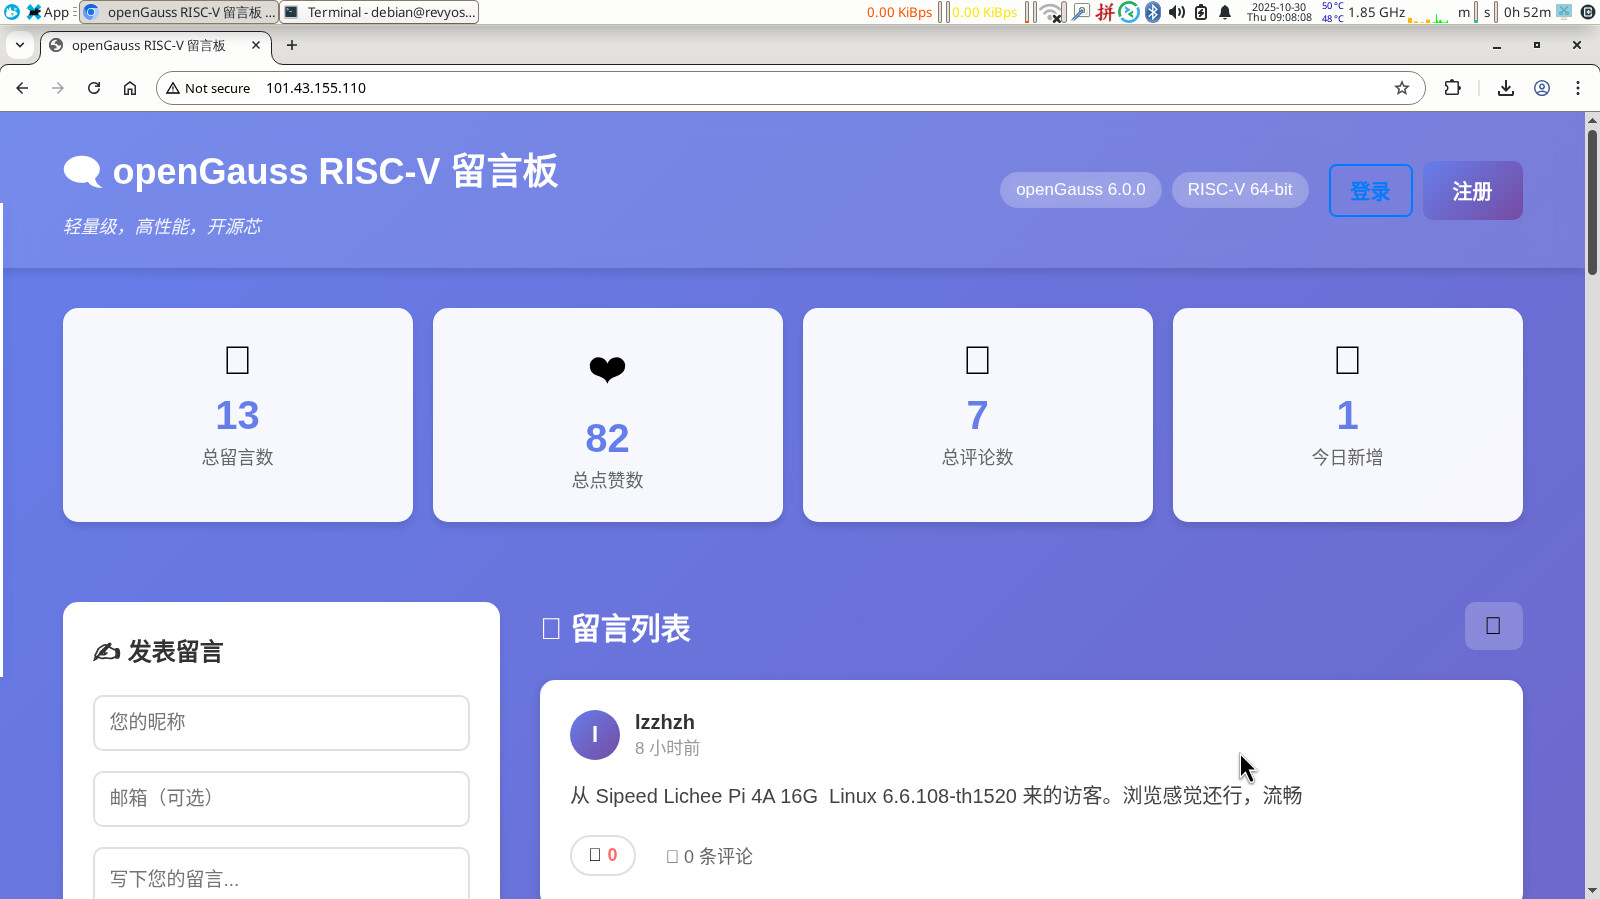1600x899 pixels.
Task: Open the browser three-dot menu
Action: click(x=1578, y=88)
